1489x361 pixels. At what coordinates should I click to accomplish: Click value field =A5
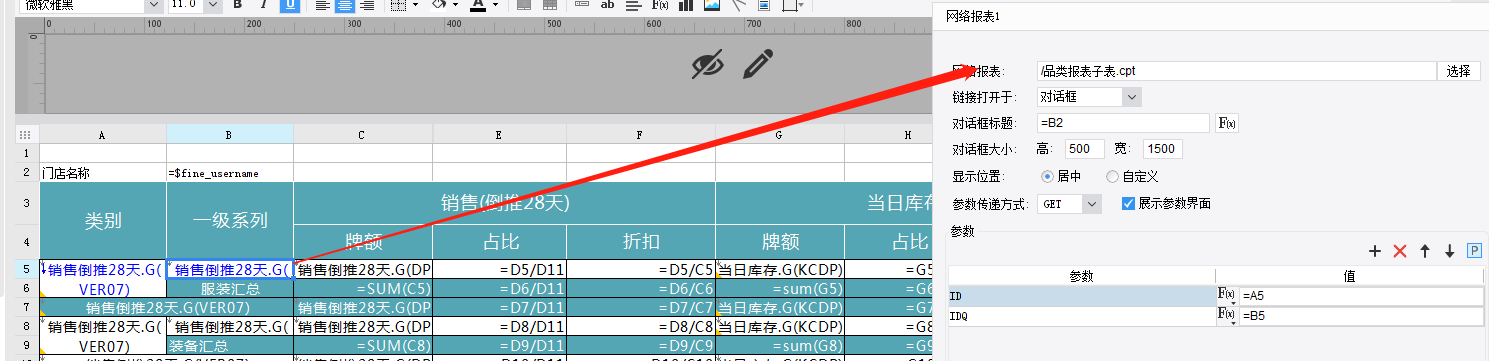(x=1361, y=296)
